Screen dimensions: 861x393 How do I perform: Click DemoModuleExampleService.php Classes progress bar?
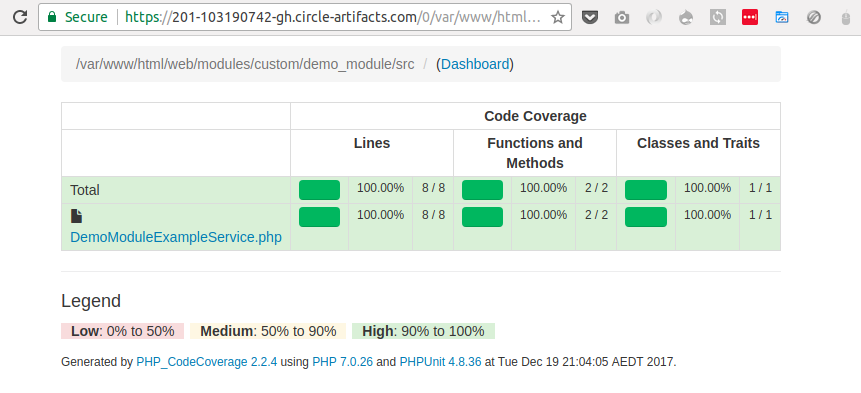[646, 217]
